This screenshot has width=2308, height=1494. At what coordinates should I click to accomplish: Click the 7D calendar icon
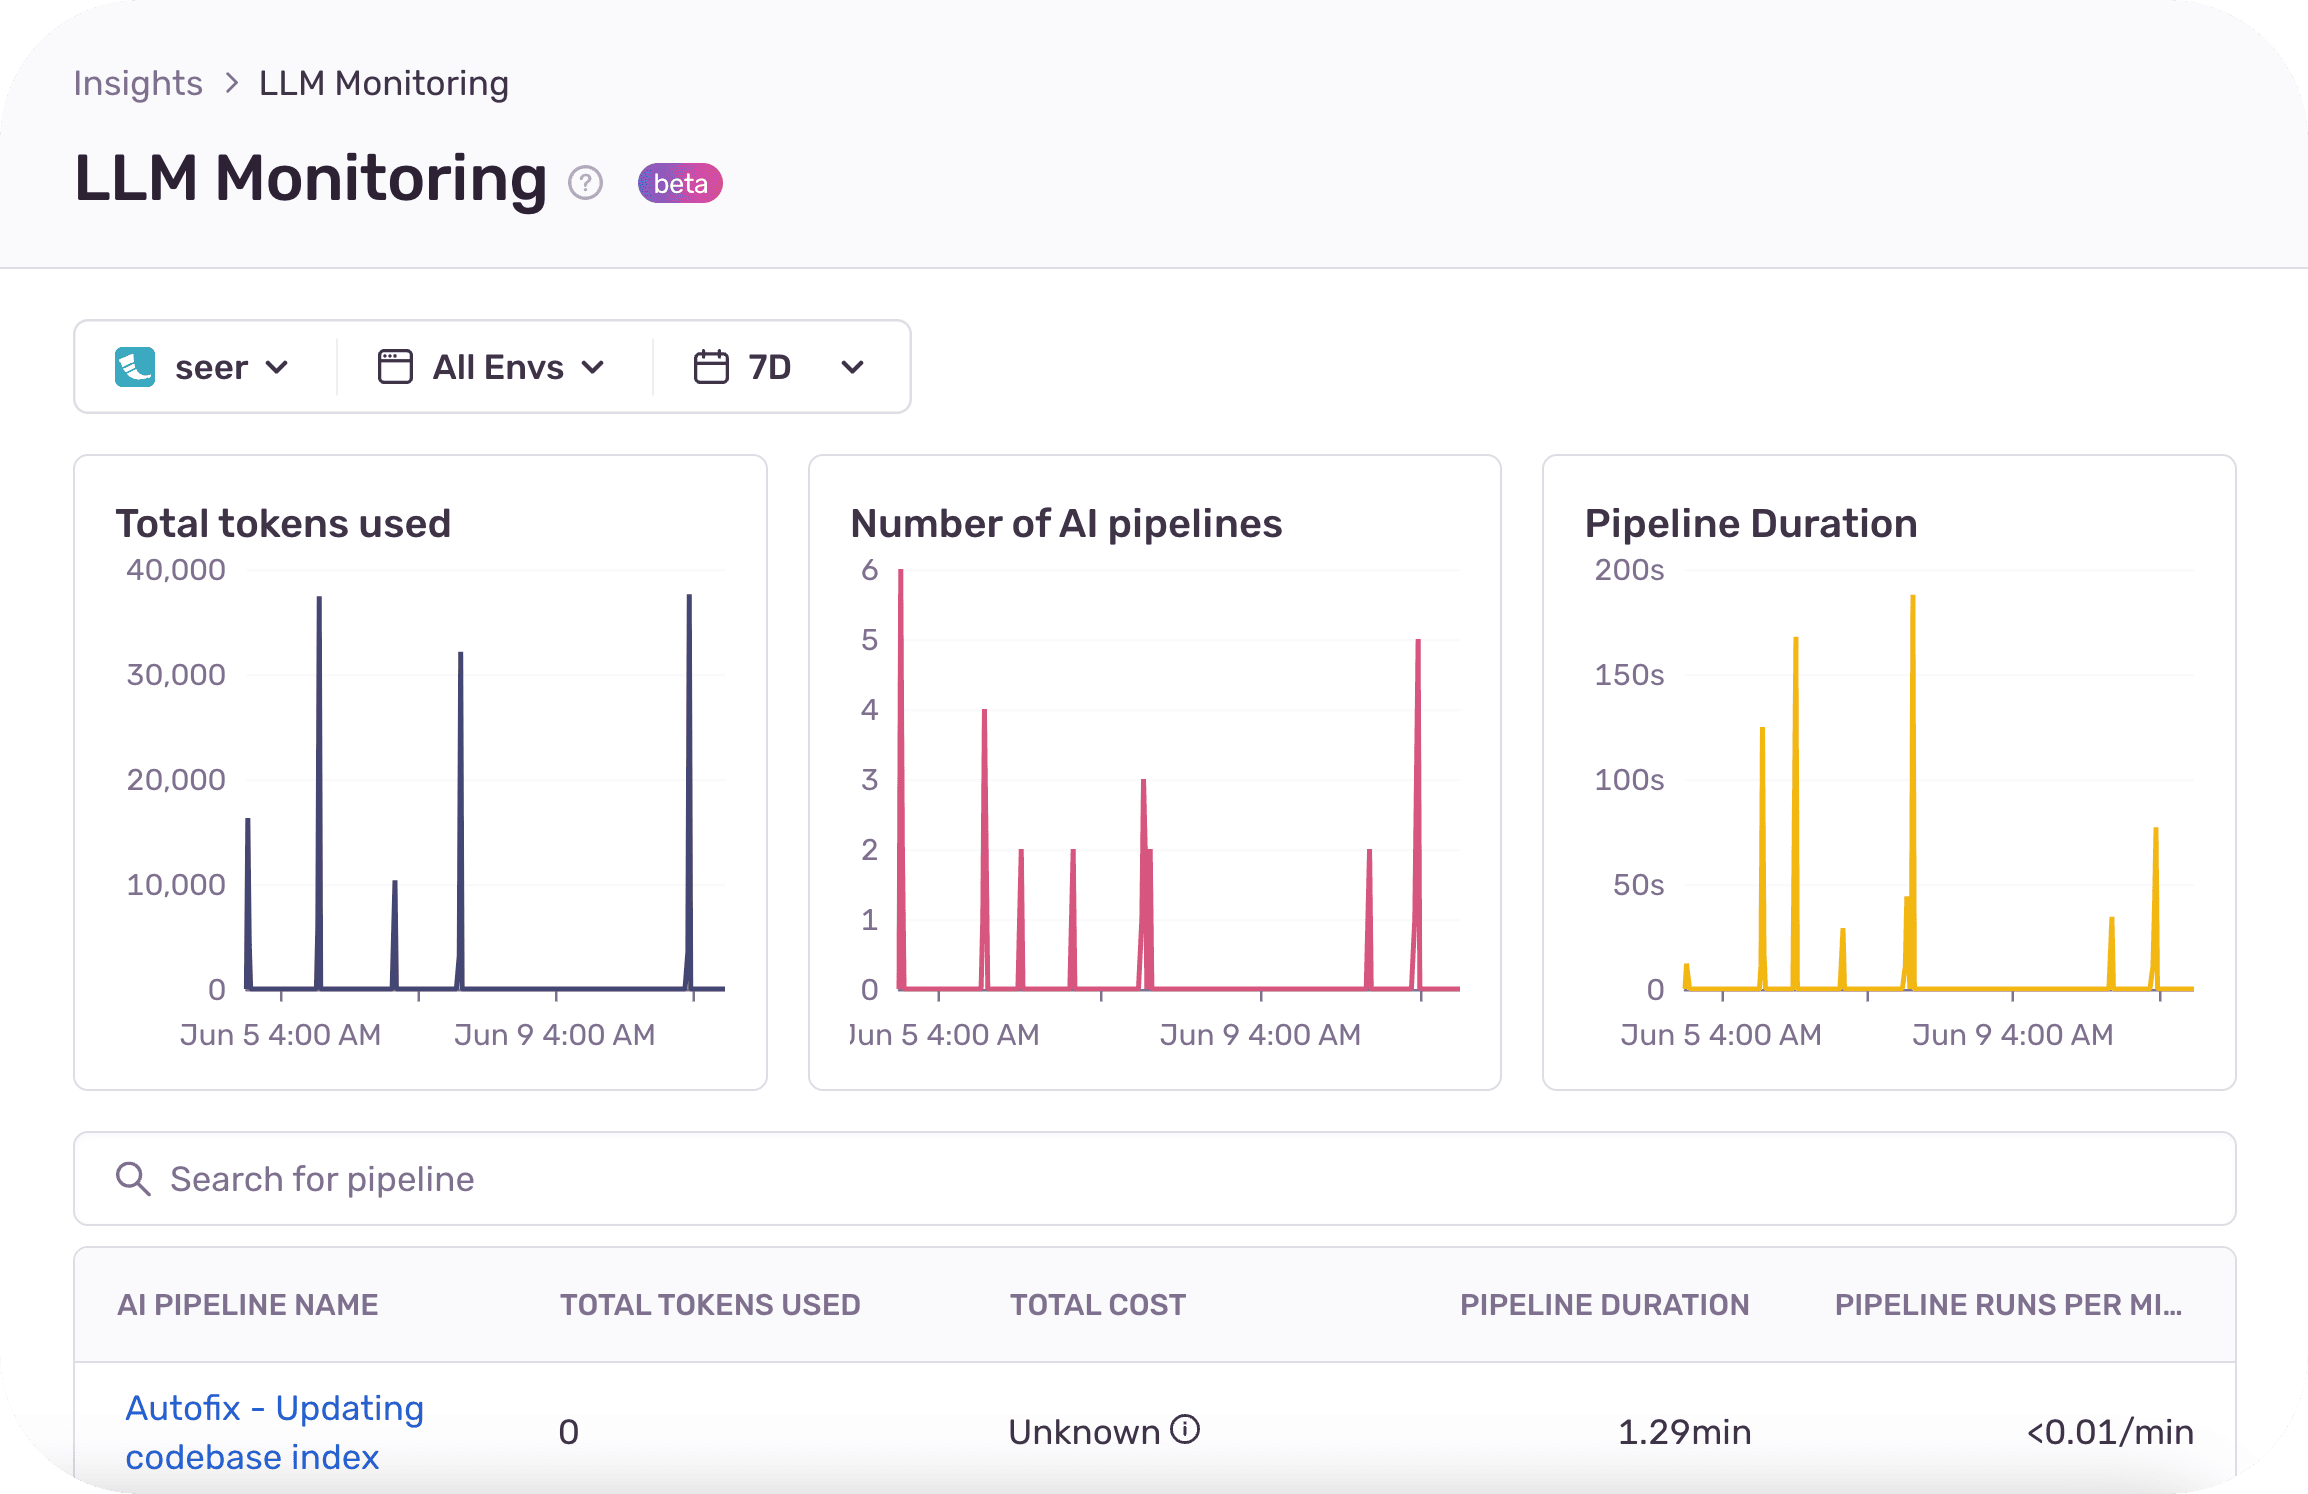(x=711, y=367)
